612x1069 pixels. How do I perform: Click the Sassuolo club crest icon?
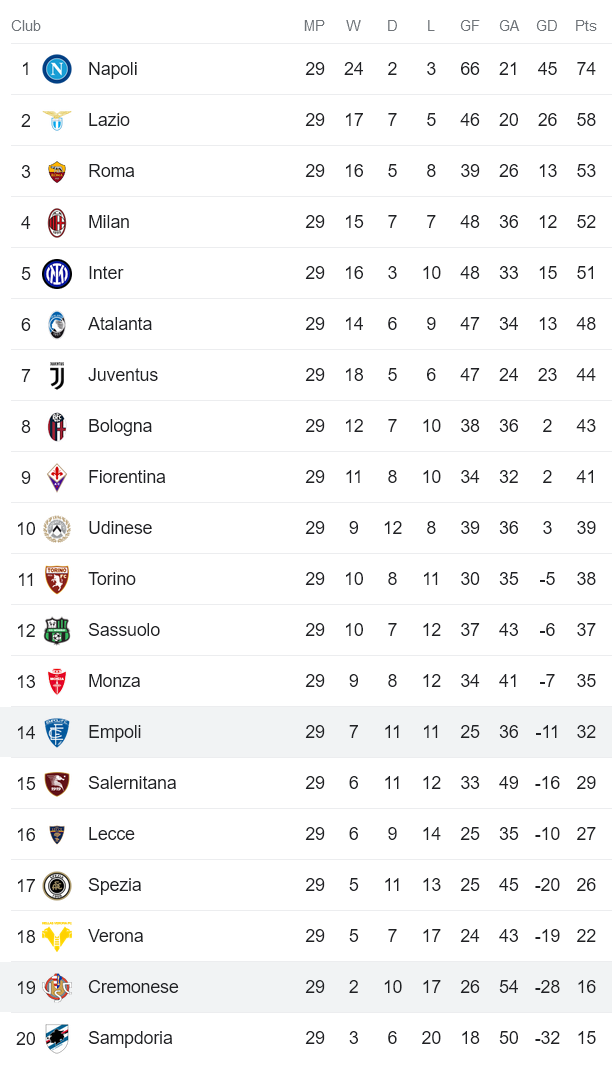pyautogui.click(x=57, y=630)
